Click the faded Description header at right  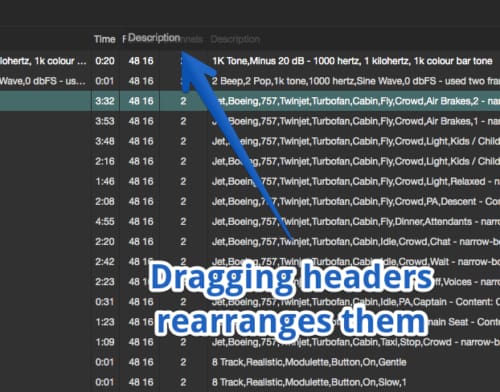click(x=235, y=39)
